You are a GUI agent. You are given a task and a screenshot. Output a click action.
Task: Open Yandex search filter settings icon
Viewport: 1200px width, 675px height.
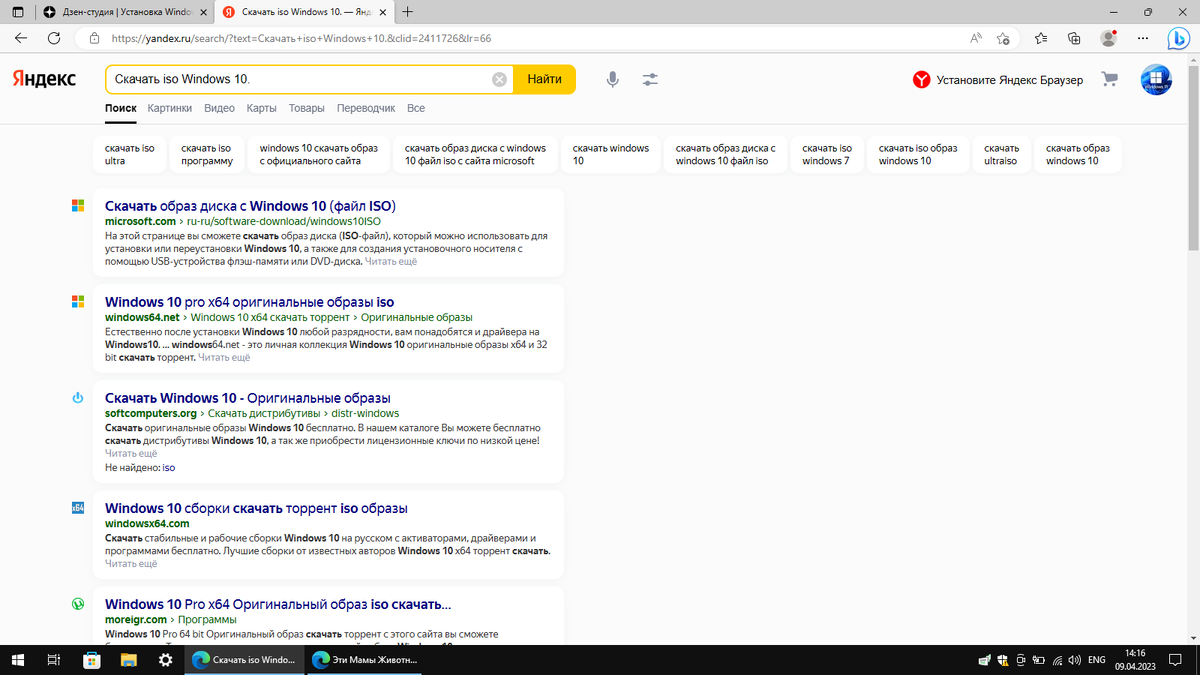tap(650, 79)
